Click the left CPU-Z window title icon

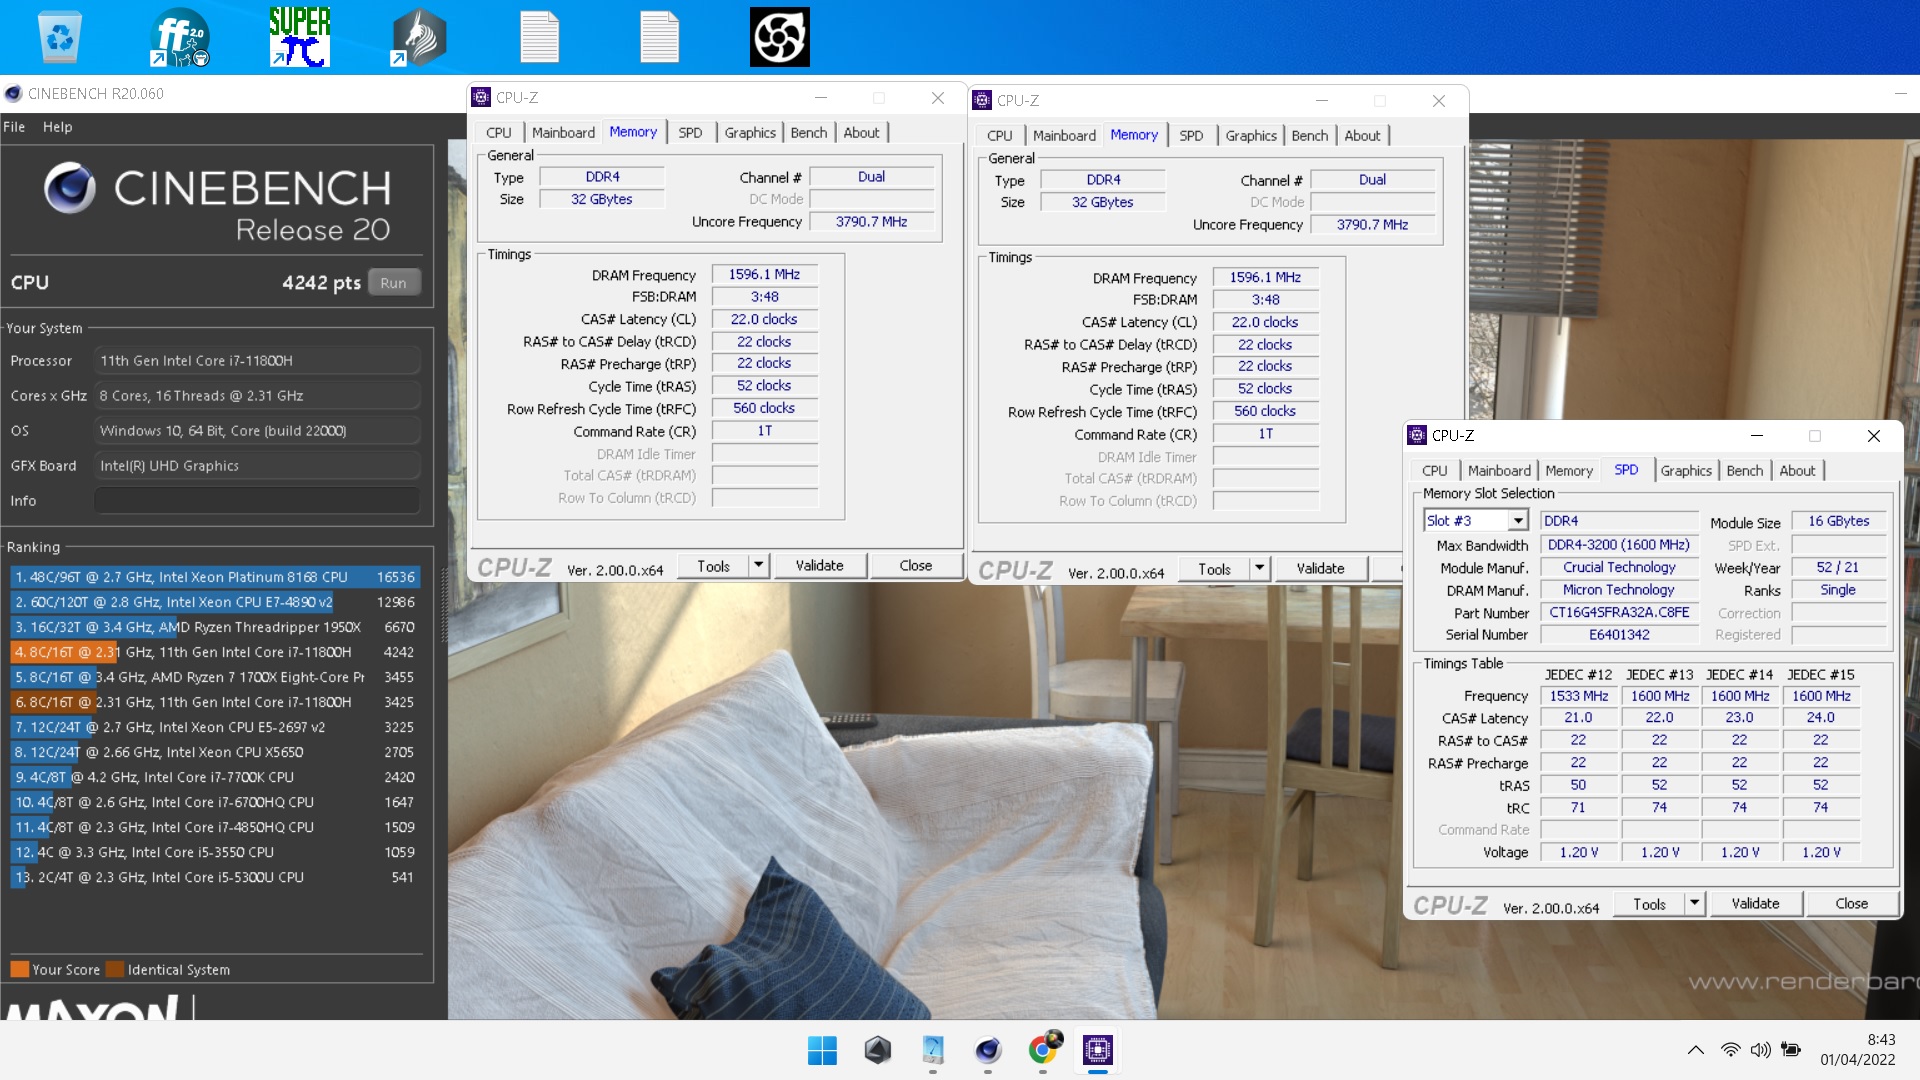tap(481, 97)
